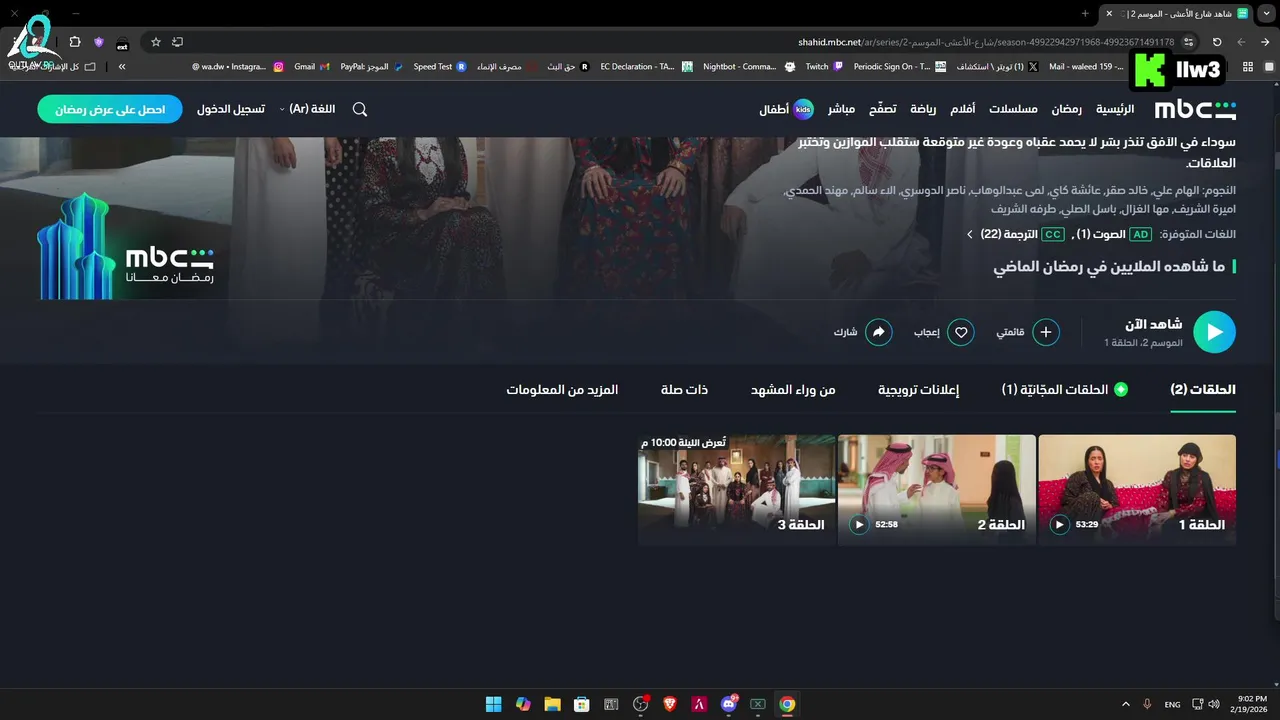
Task: Add the show to My List
Action: pyautogui.click(x=1046, y=332)
